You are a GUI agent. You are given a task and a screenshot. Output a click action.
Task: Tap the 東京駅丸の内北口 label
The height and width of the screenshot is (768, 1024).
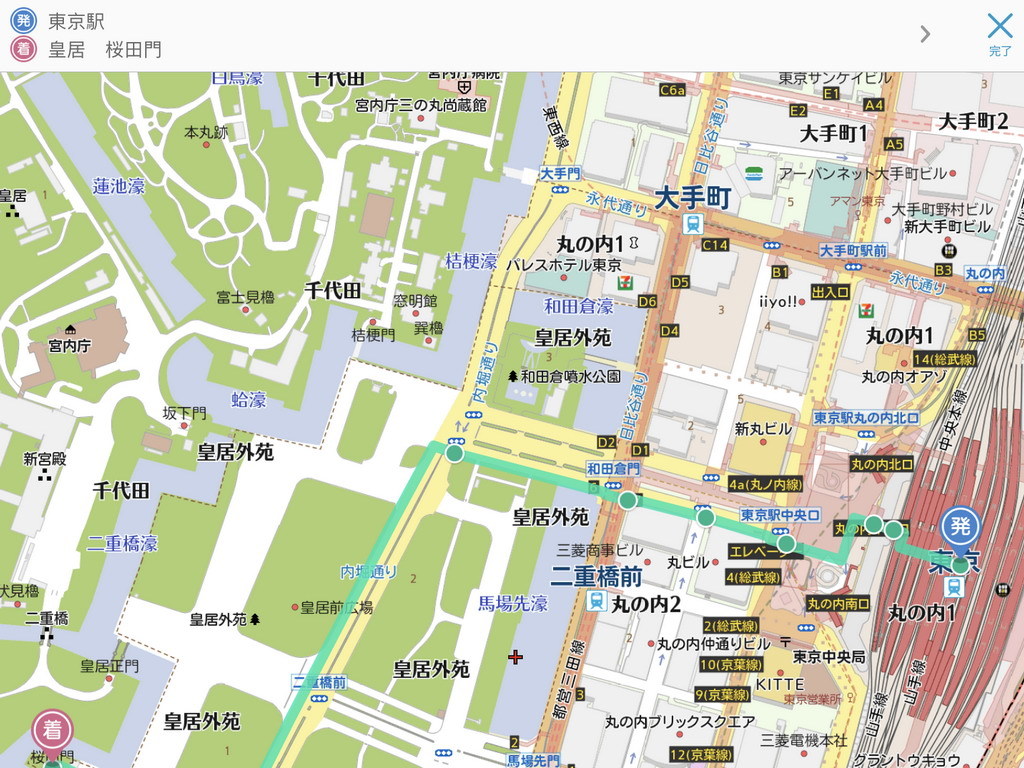tap(866, 418)
